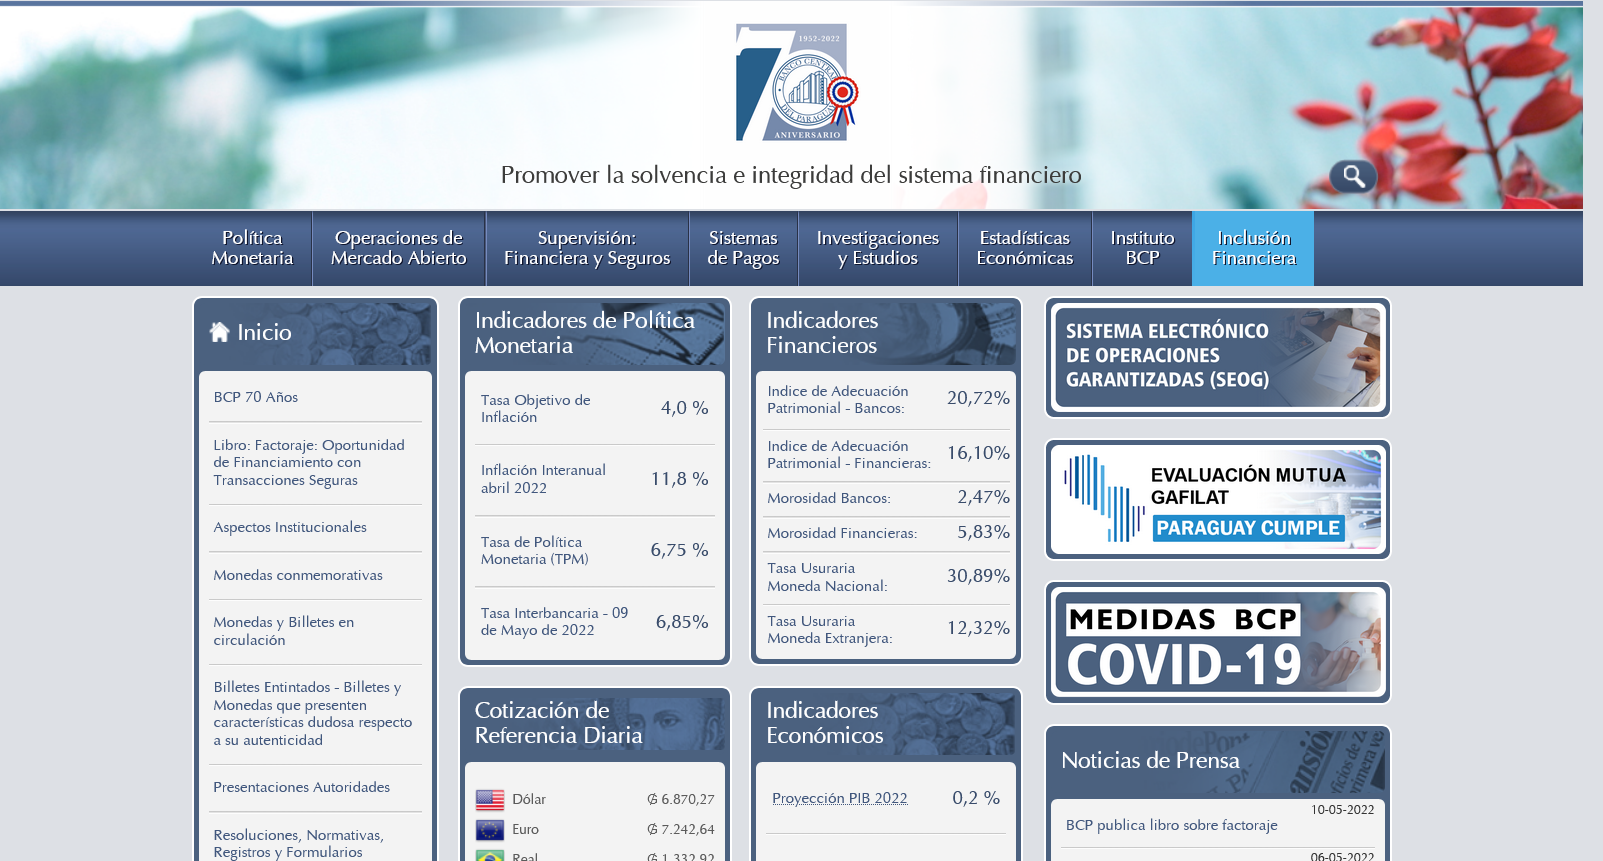Click the magnifying glass search icon
Screen dimensions: 1603x861
[x=1353, y=177]
